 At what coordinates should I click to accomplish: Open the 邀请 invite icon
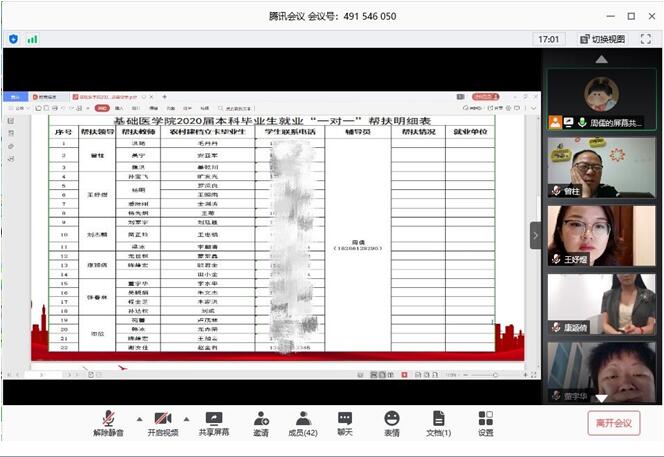tap(261, 423)
